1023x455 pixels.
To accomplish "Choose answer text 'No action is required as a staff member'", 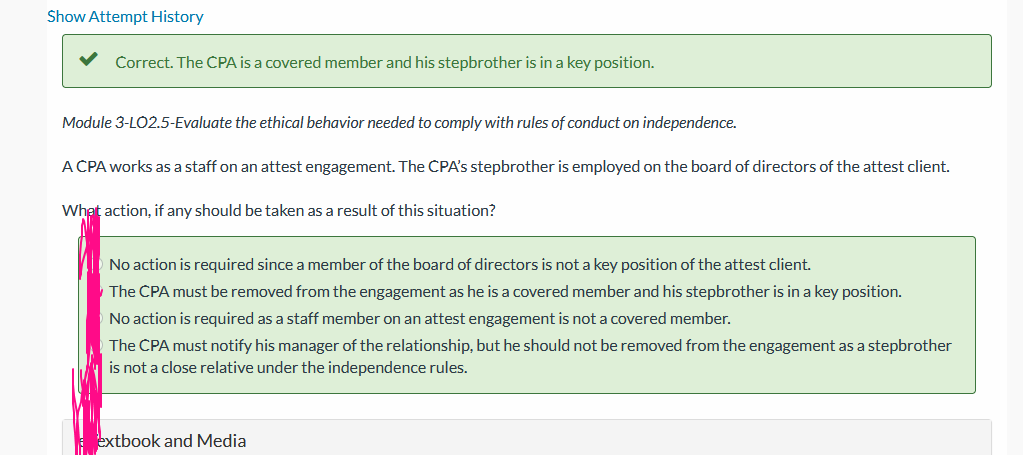I will click(420, 319).
